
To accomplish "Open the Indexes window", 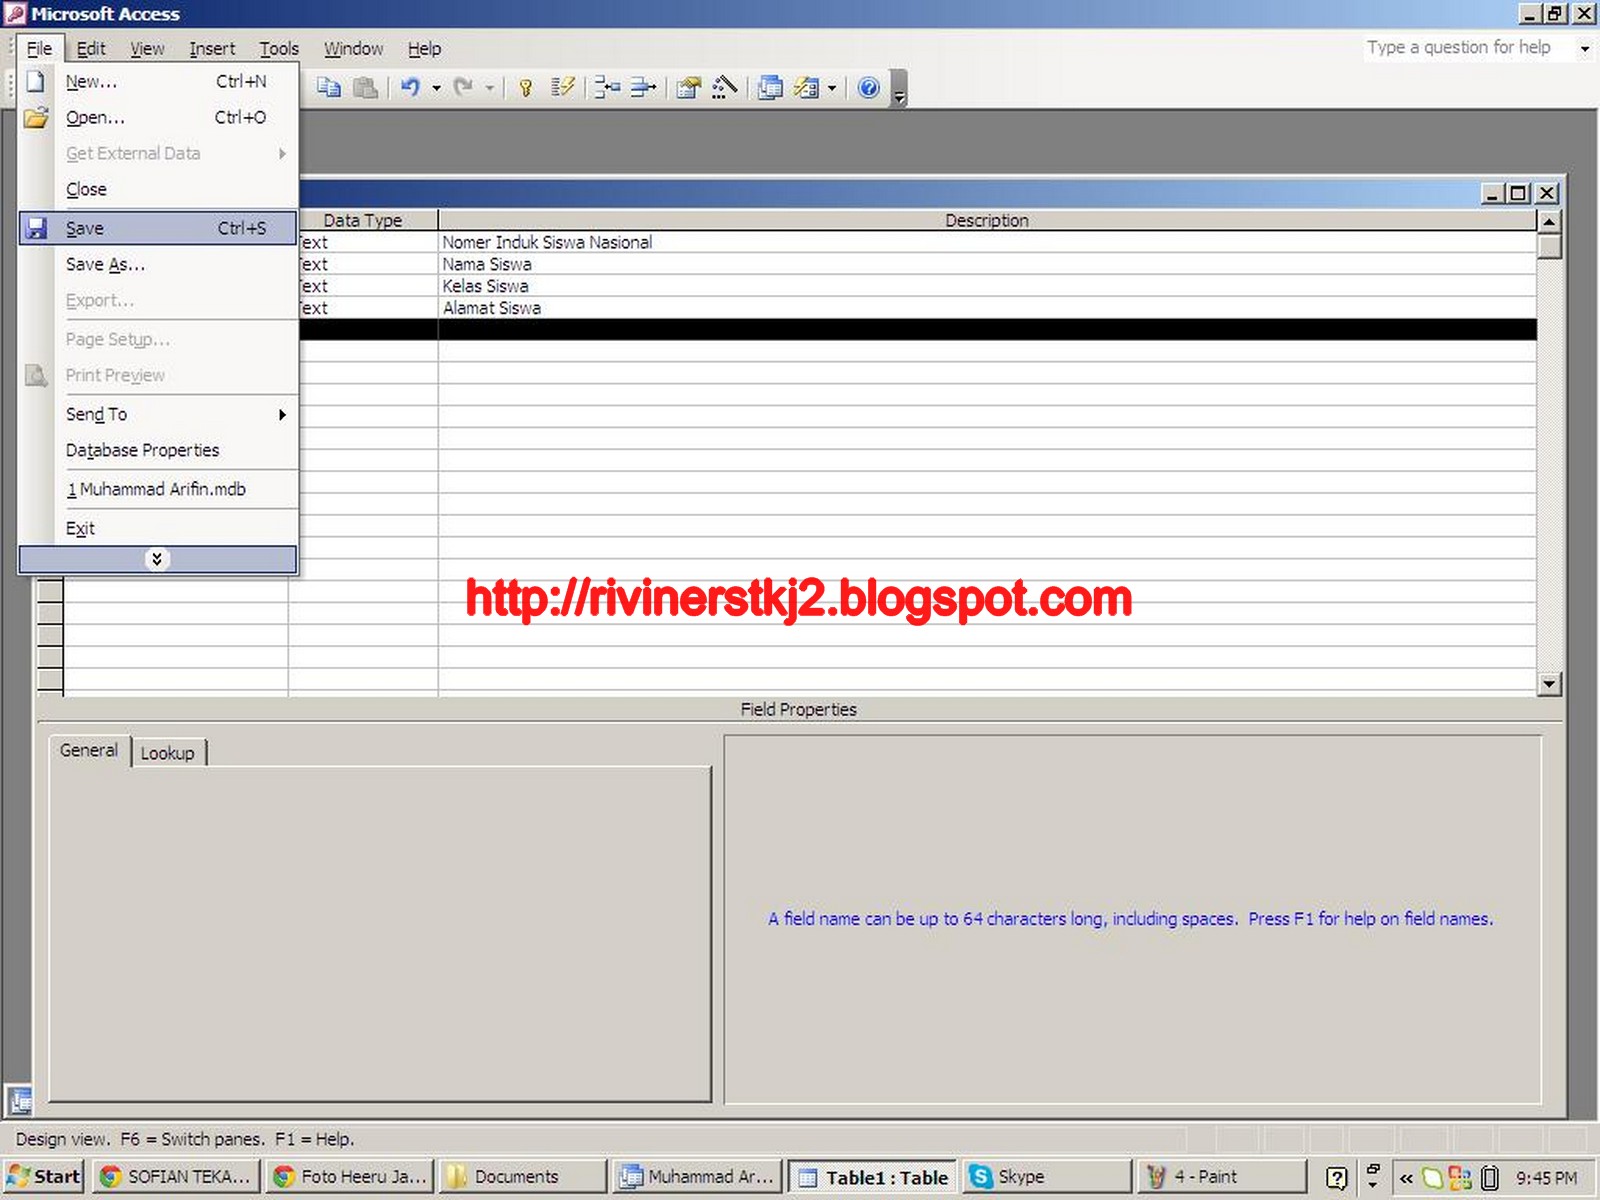I will 563,88.
